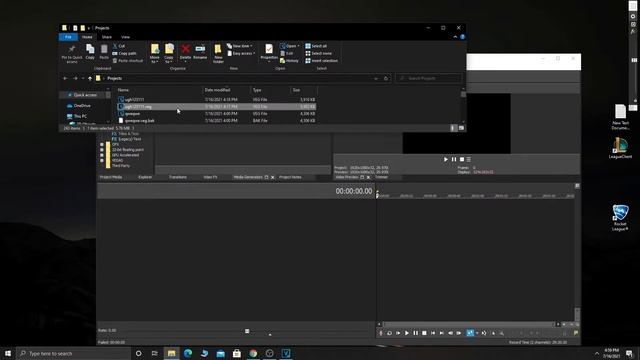640x360 pixels.
Task: Switch Explorer to large icons view
Action: 461,128
